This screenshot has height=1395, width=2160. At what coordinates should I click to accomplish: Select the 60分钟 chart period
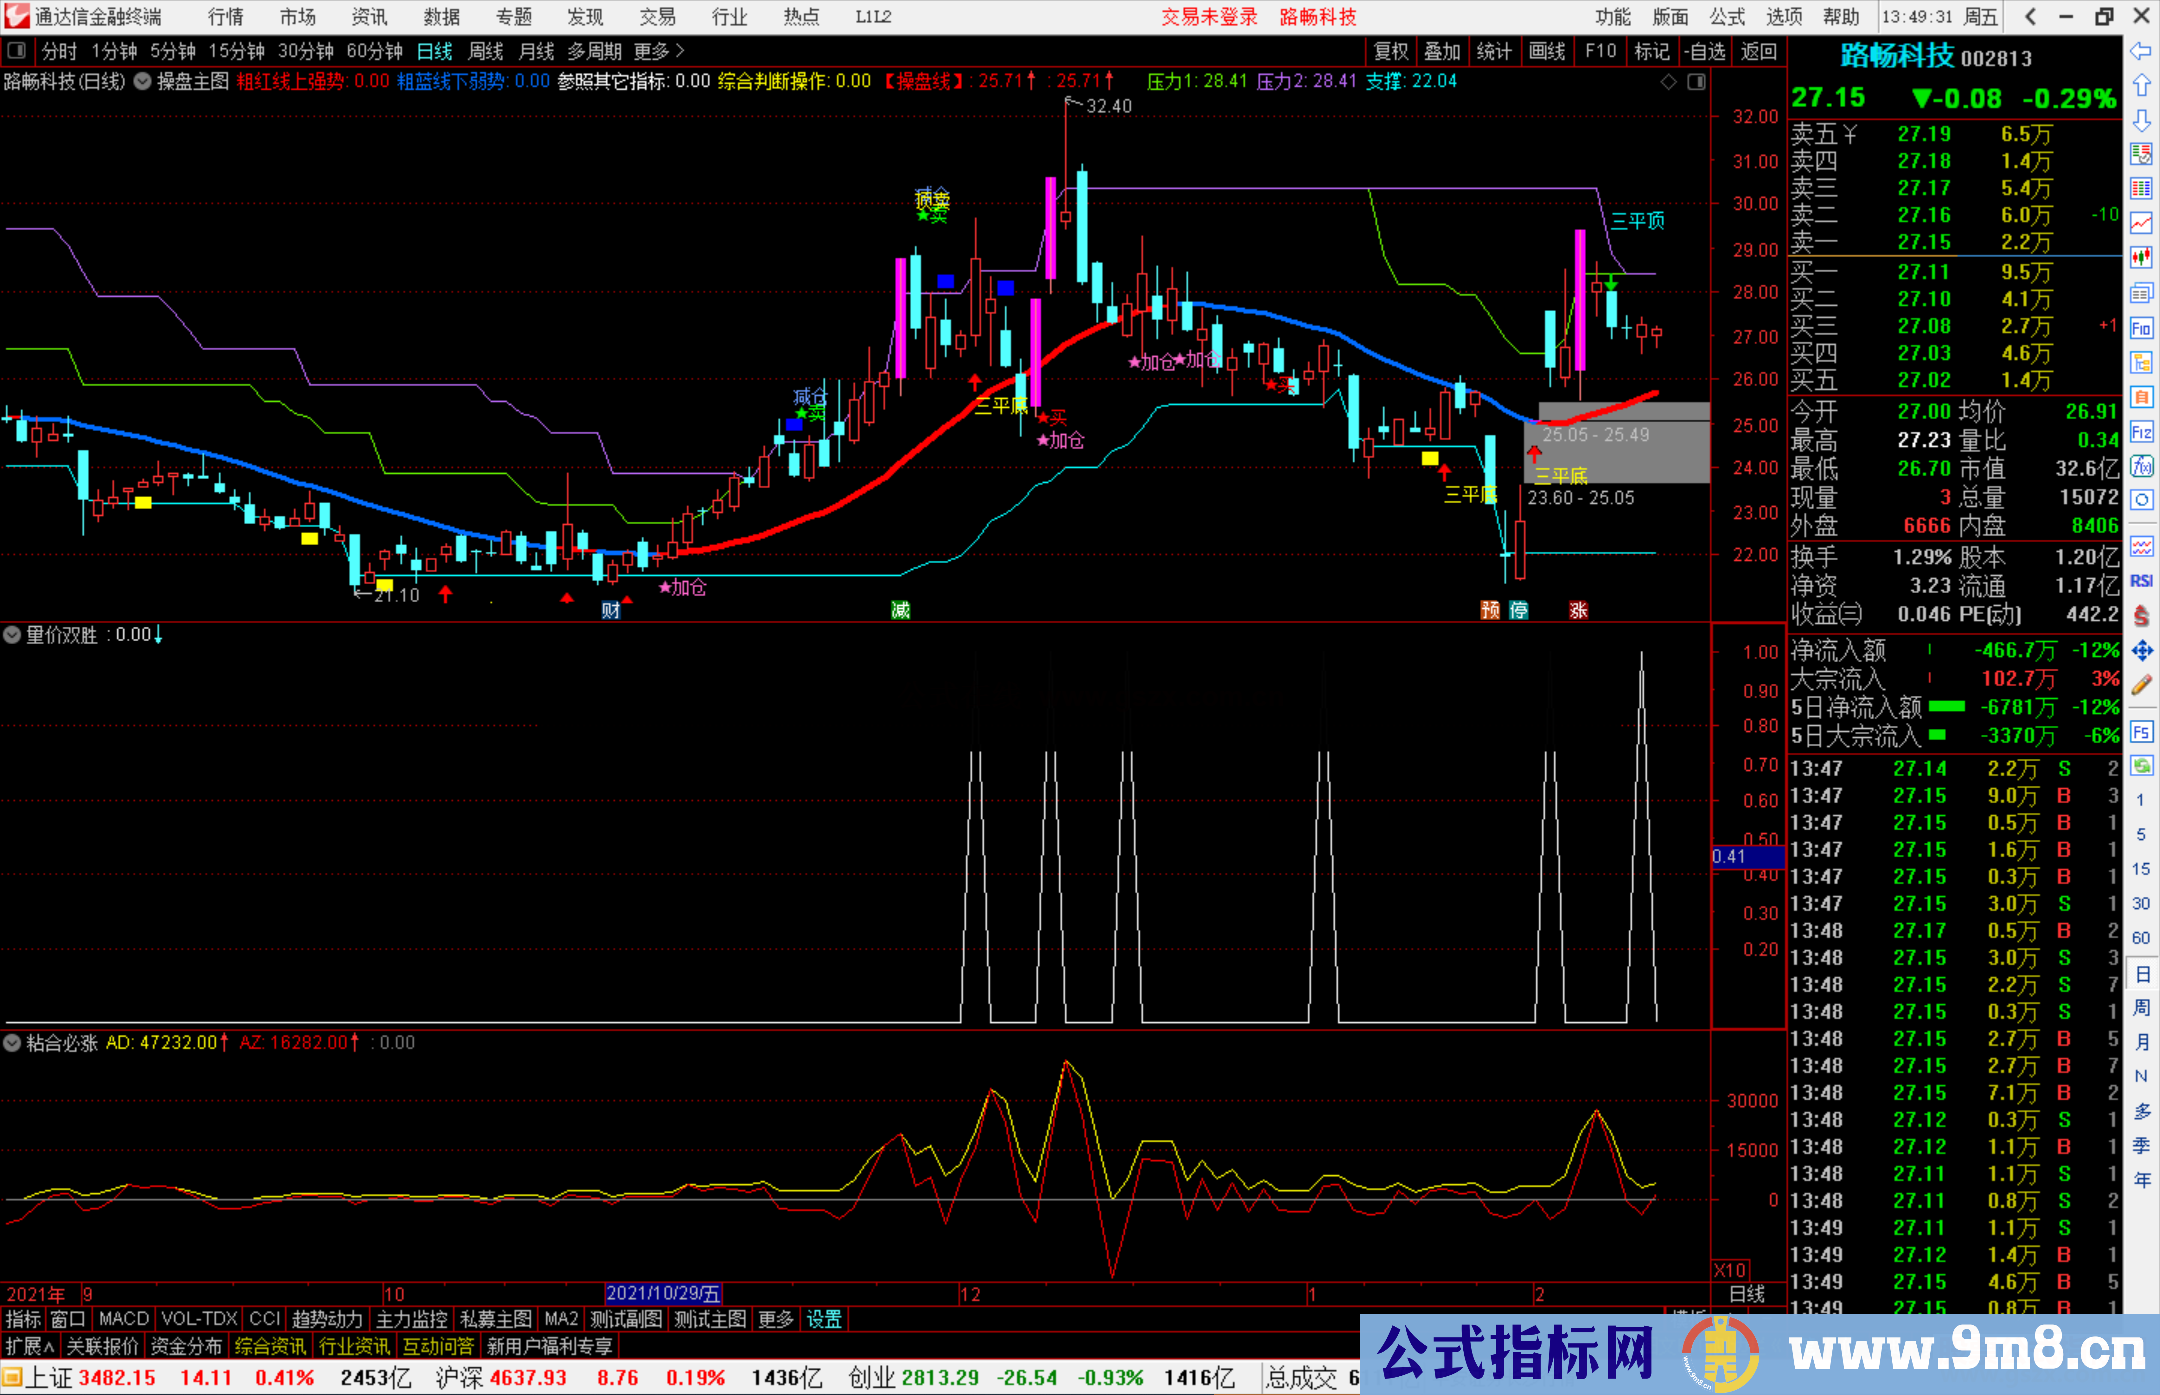click(374, 51)
